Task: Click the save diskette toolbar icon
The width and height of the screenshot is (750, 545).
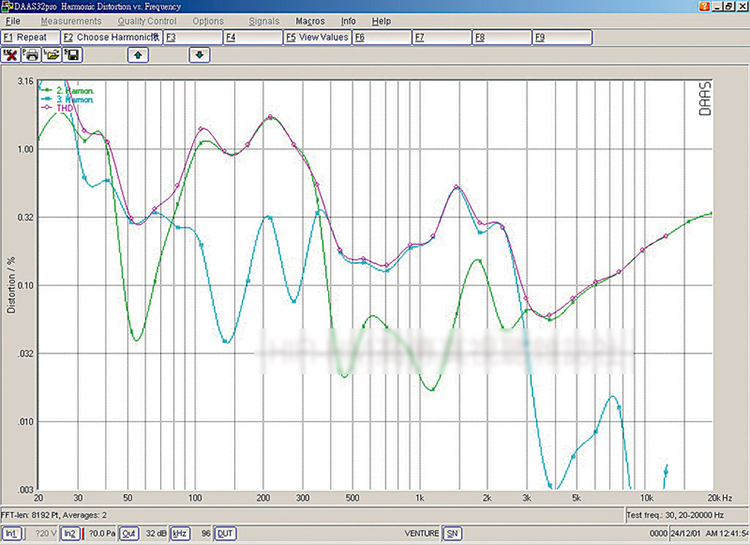Action: coord(72,55)
